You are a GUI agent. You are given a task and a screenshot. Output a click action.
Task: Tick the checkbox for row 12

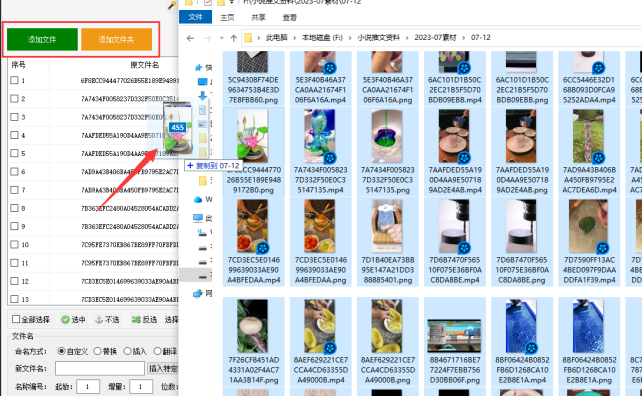14,281
